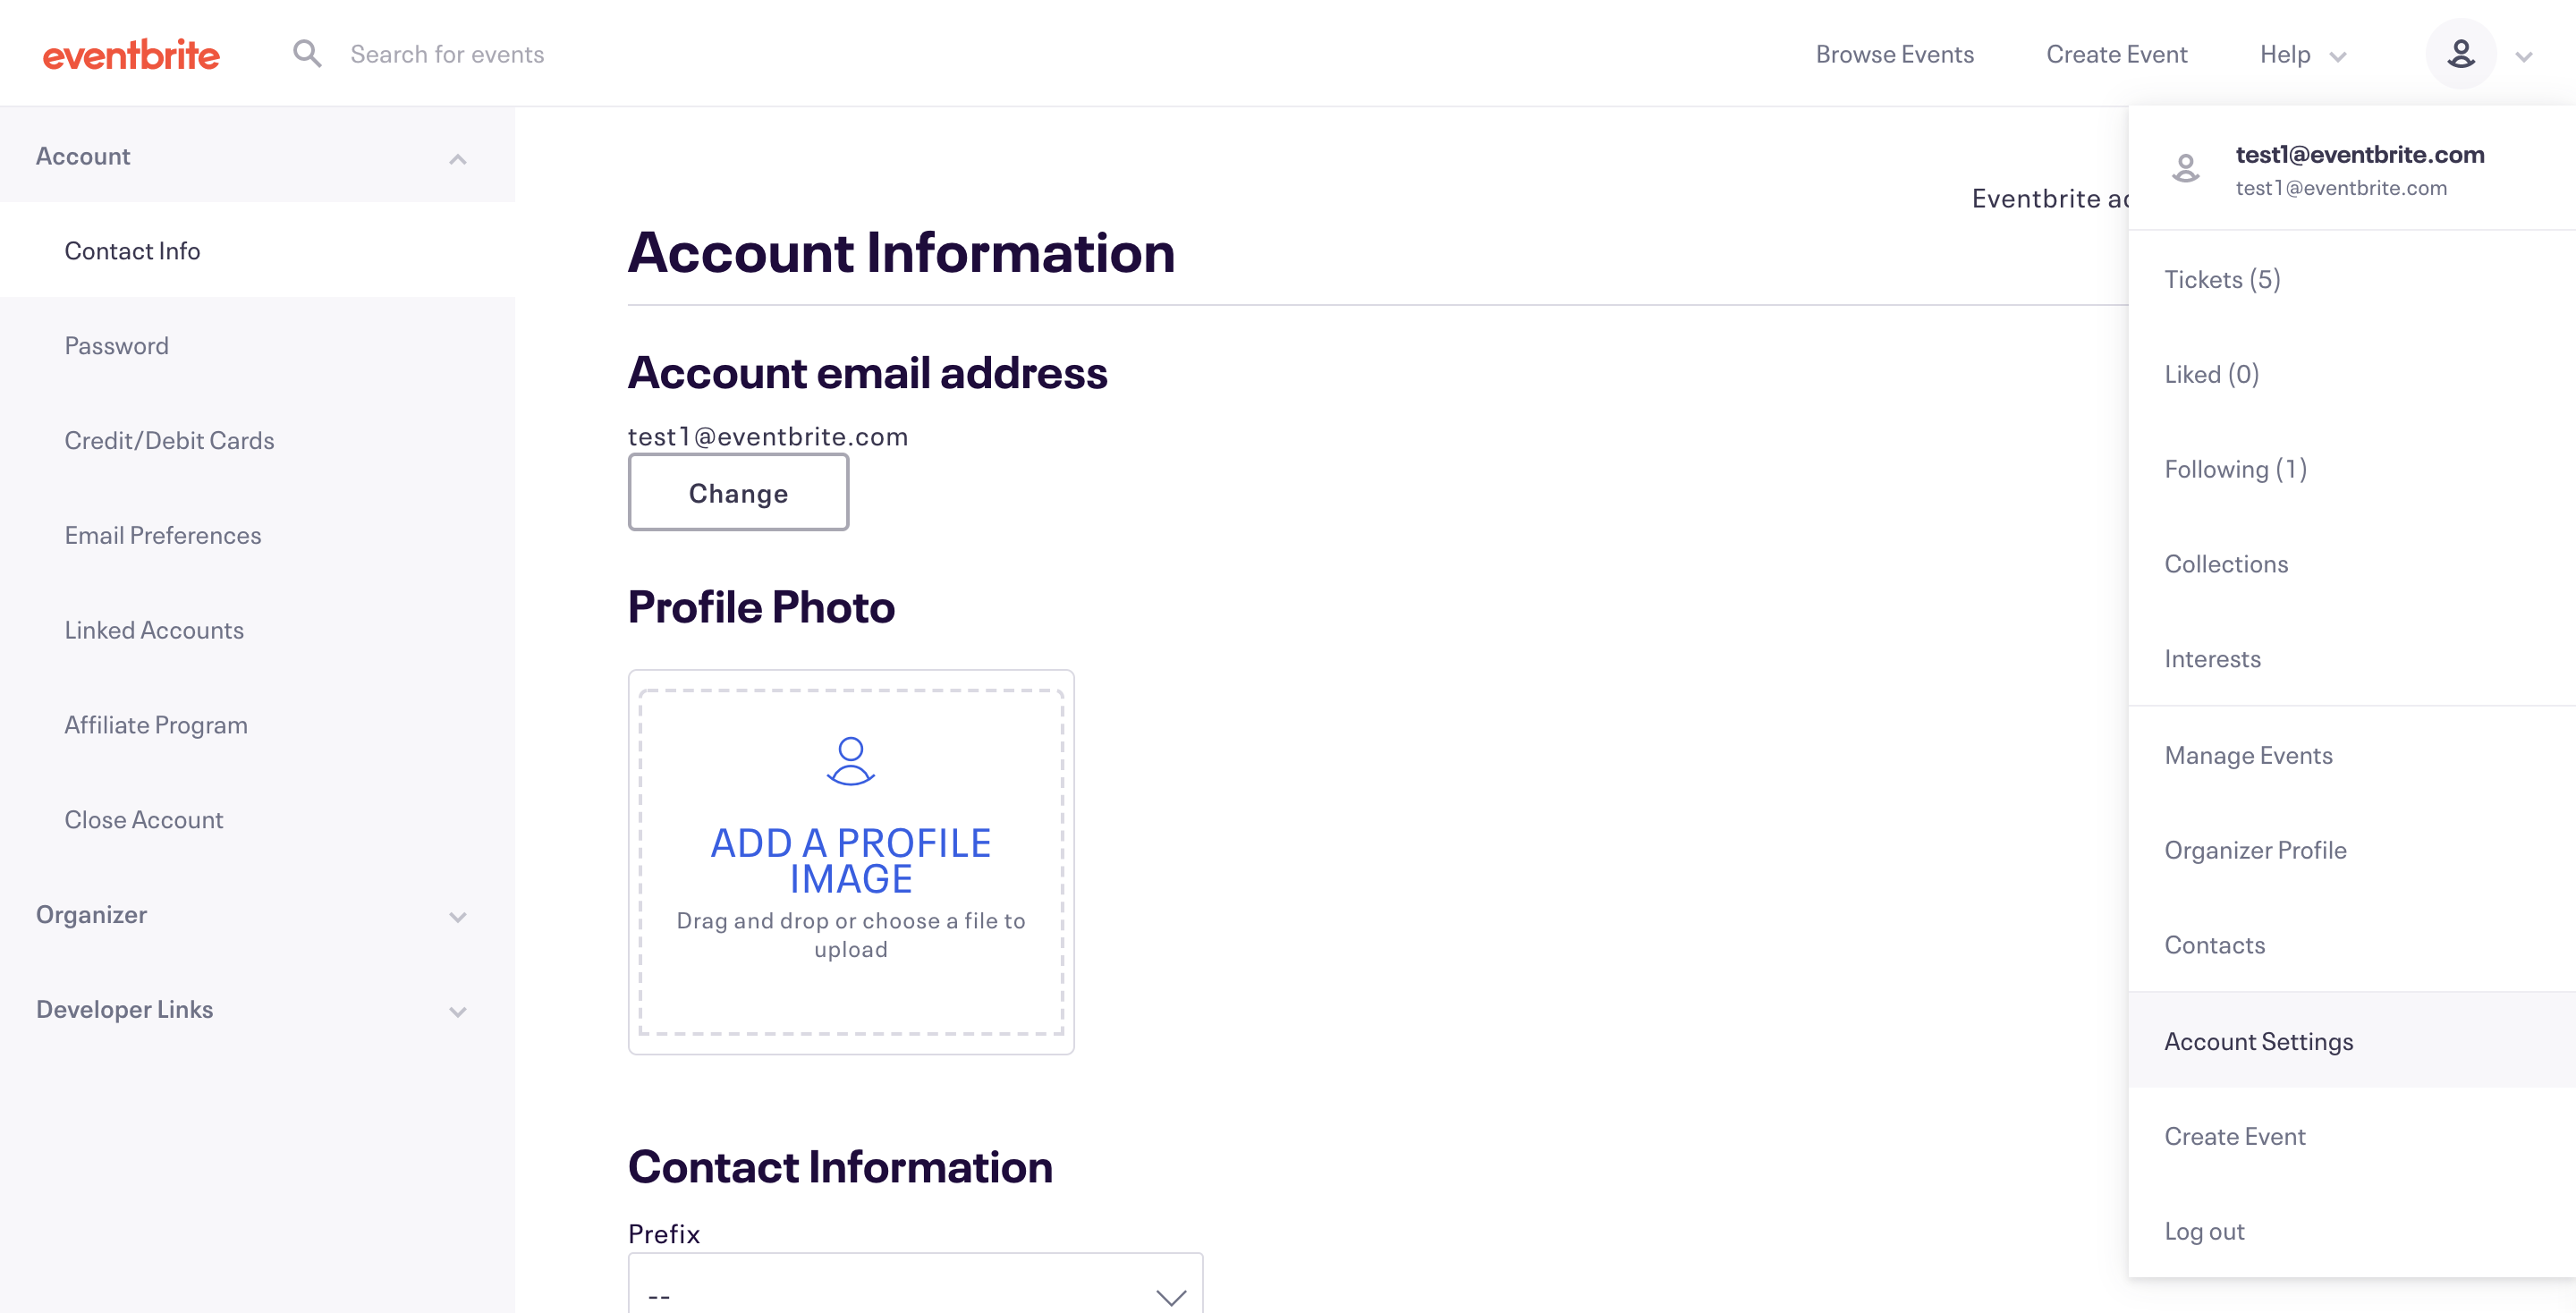Image resolution: width=2576 pixels, height=1313 pixels.
Task: Click the Add a Profile Image icon
Action: 849,758
